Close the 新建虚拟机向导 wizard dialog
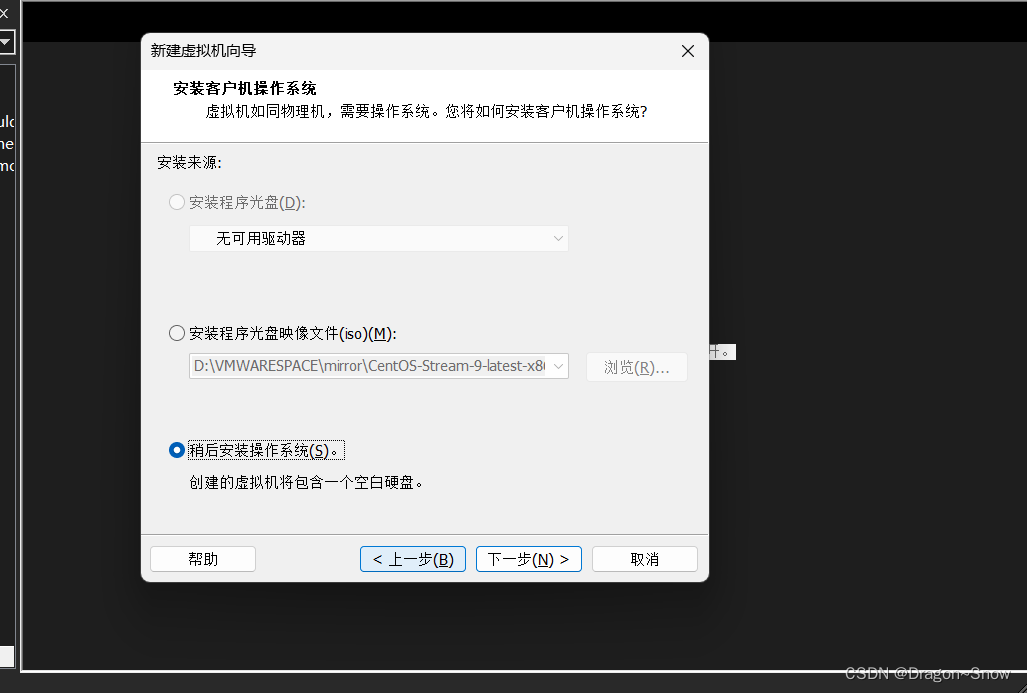 coord(687,50)
